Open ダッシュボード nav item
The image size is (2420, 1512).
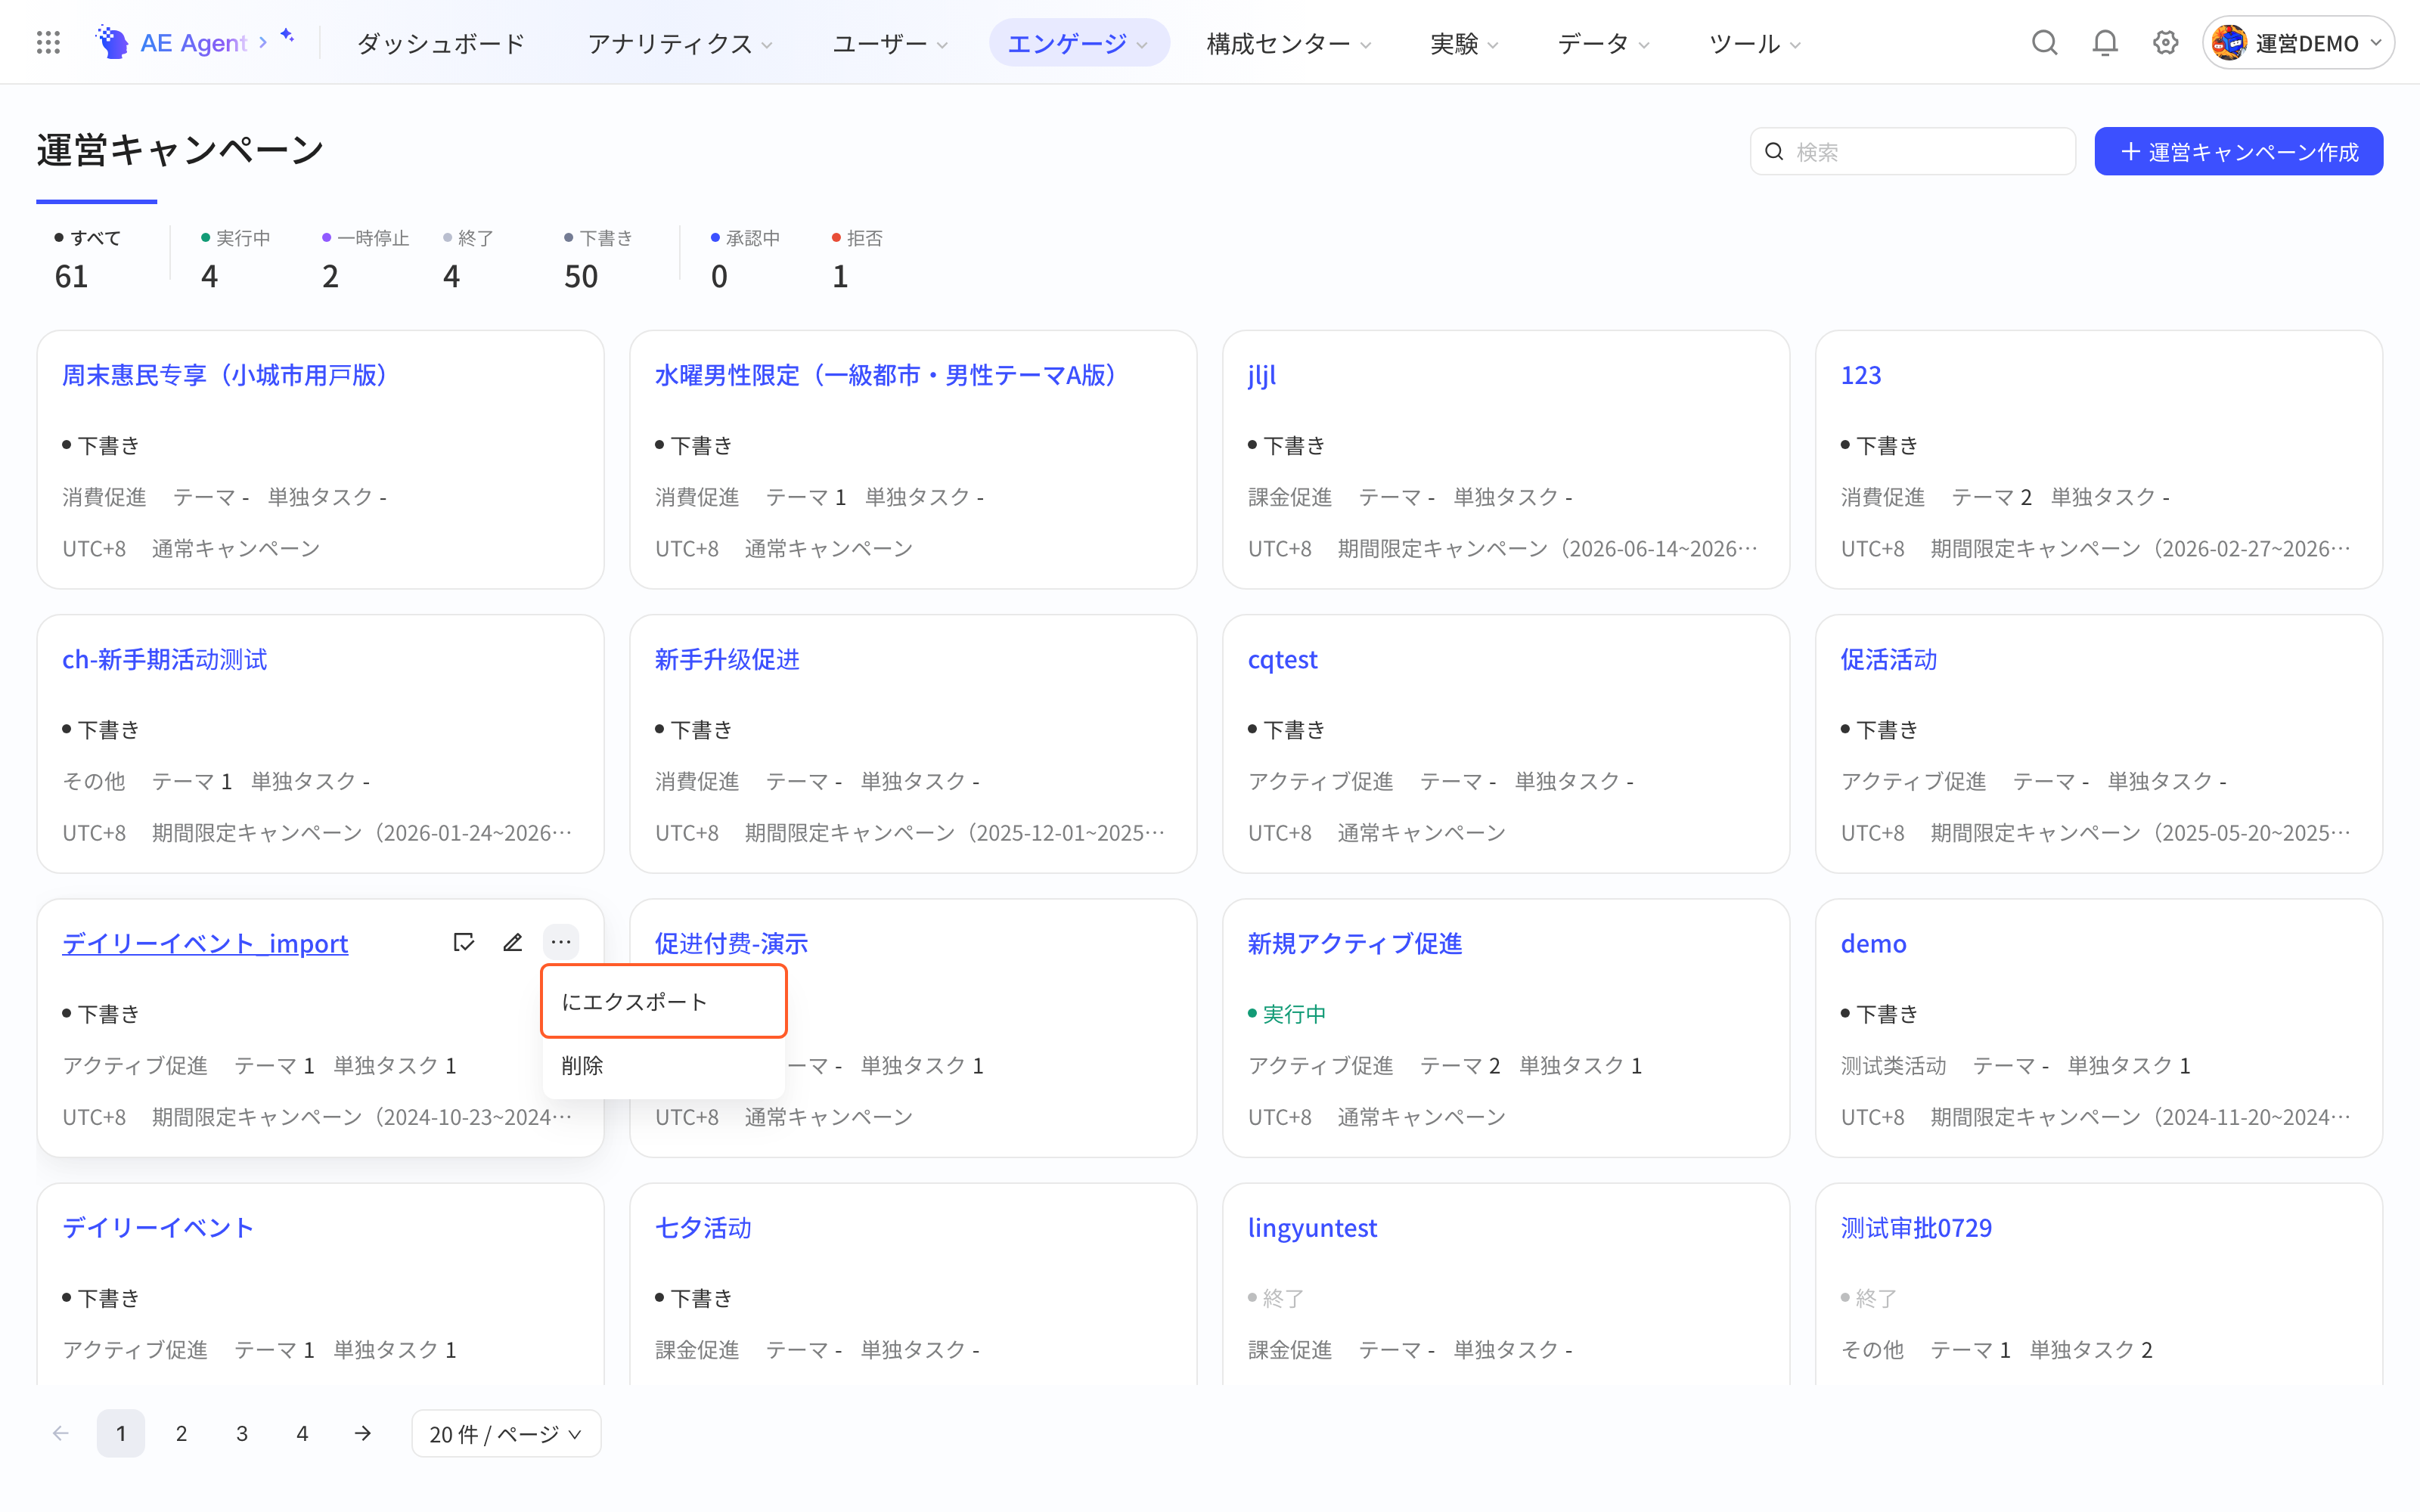pyautogui.click(x=441, y=43)
